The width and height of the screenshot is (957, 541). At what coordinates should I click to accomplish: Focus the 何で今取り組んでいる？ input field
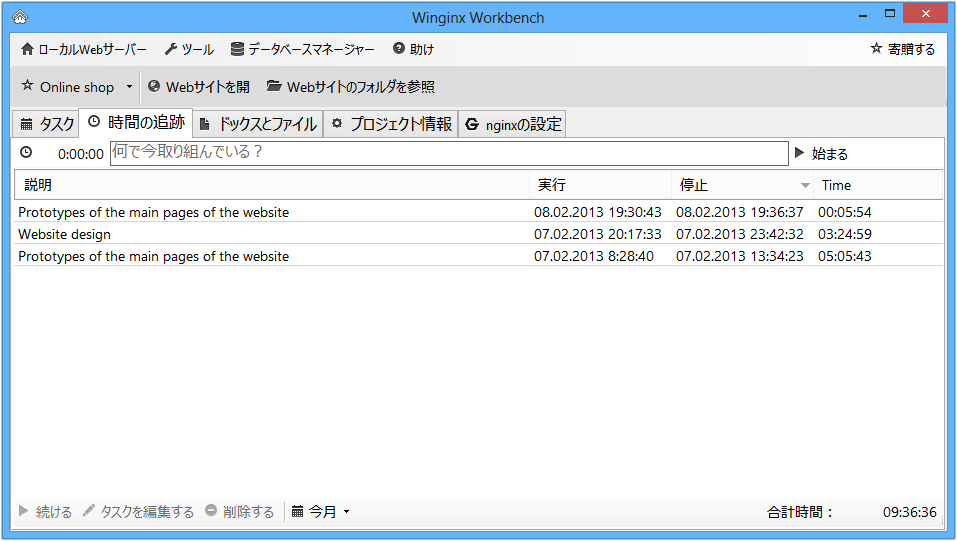[x=449, y=153]
